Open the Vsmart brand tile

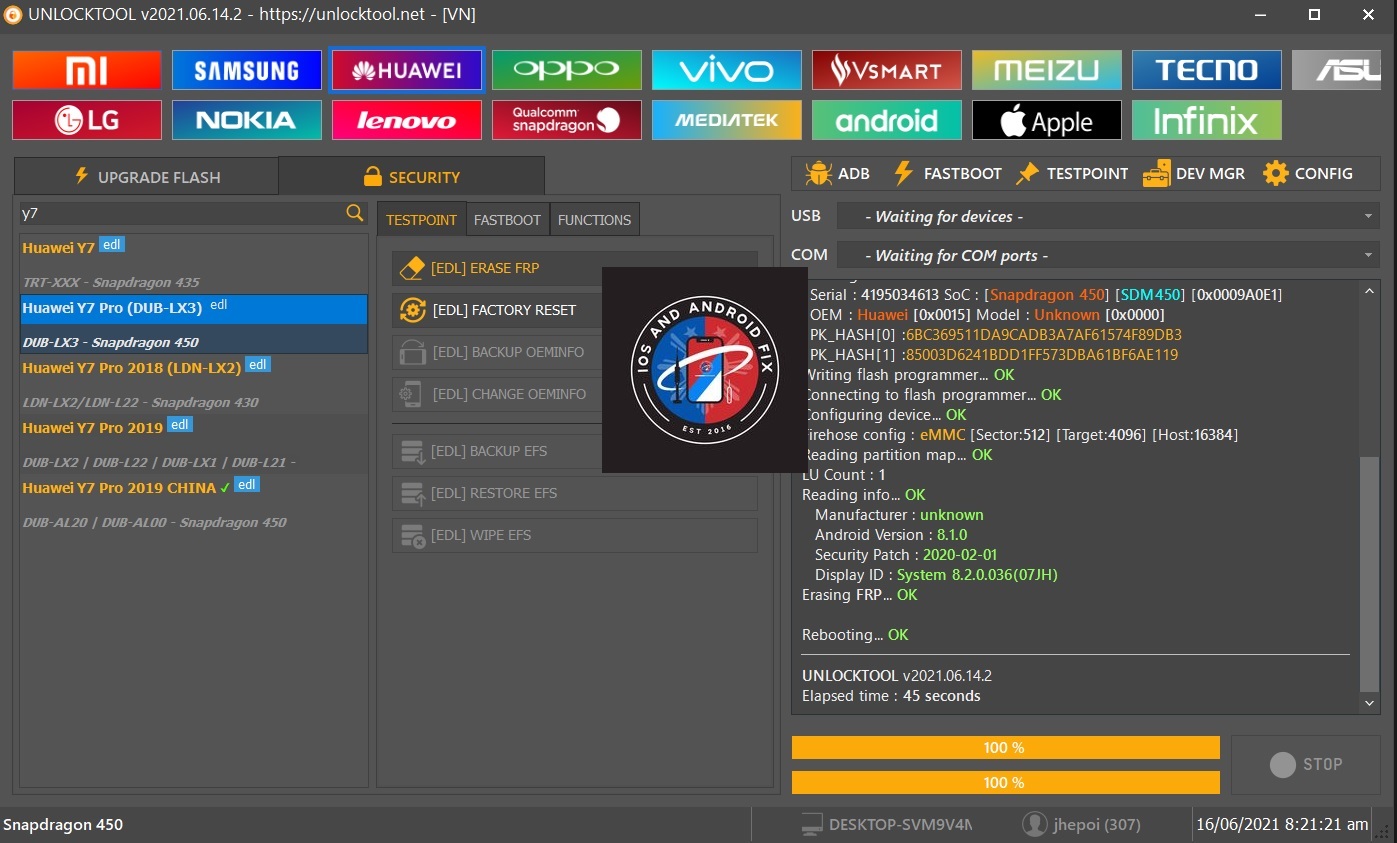pos(887,70)
